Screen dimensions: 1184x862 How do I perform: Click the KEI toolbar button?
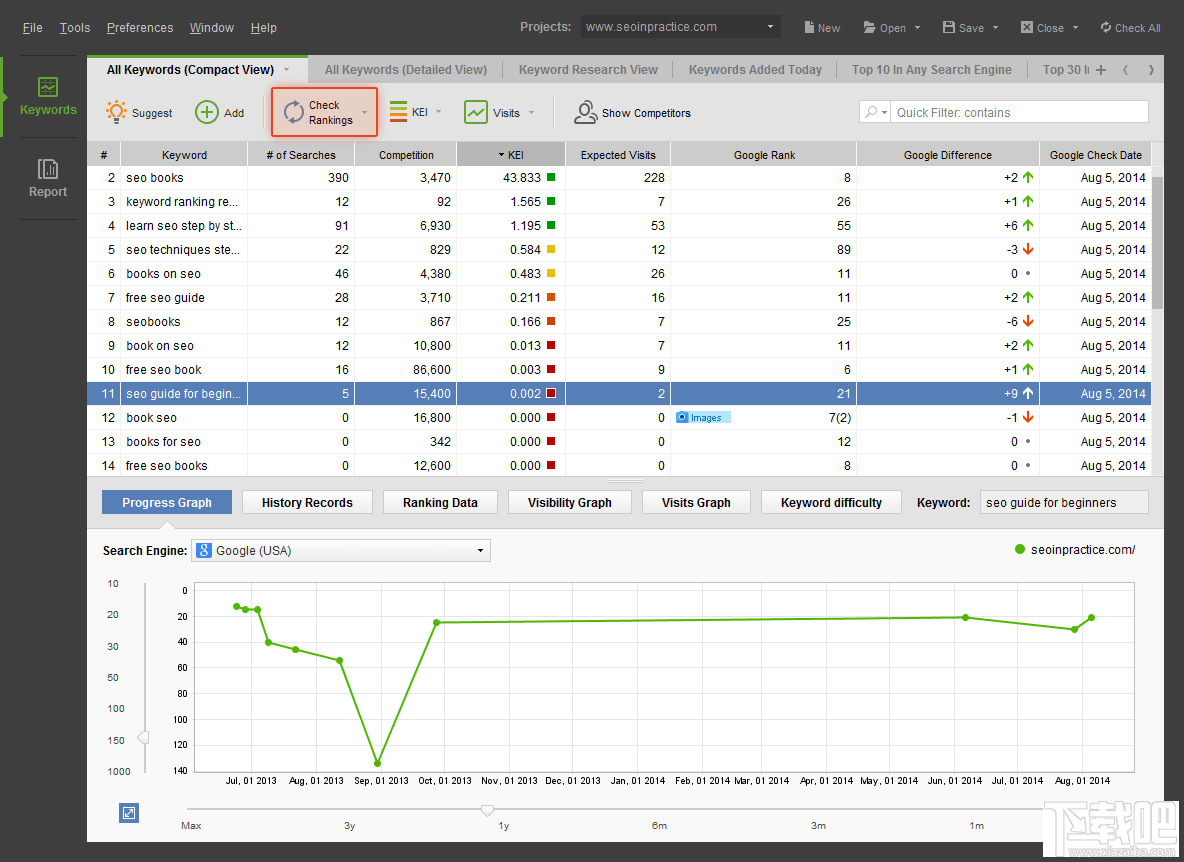tap(410, 112)
